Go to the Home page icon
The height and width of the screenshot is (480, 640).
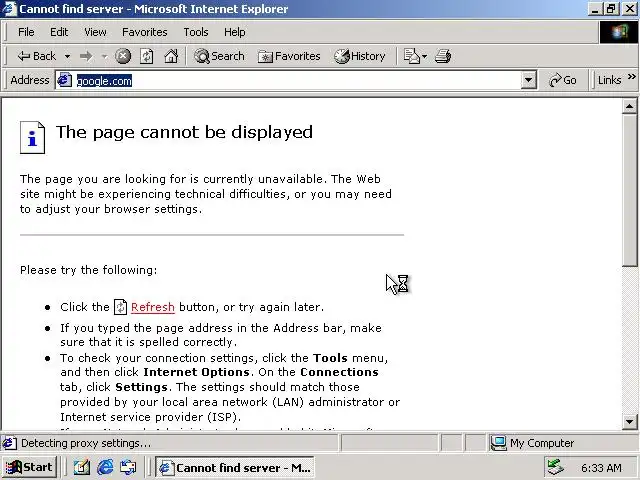[171, 56]
